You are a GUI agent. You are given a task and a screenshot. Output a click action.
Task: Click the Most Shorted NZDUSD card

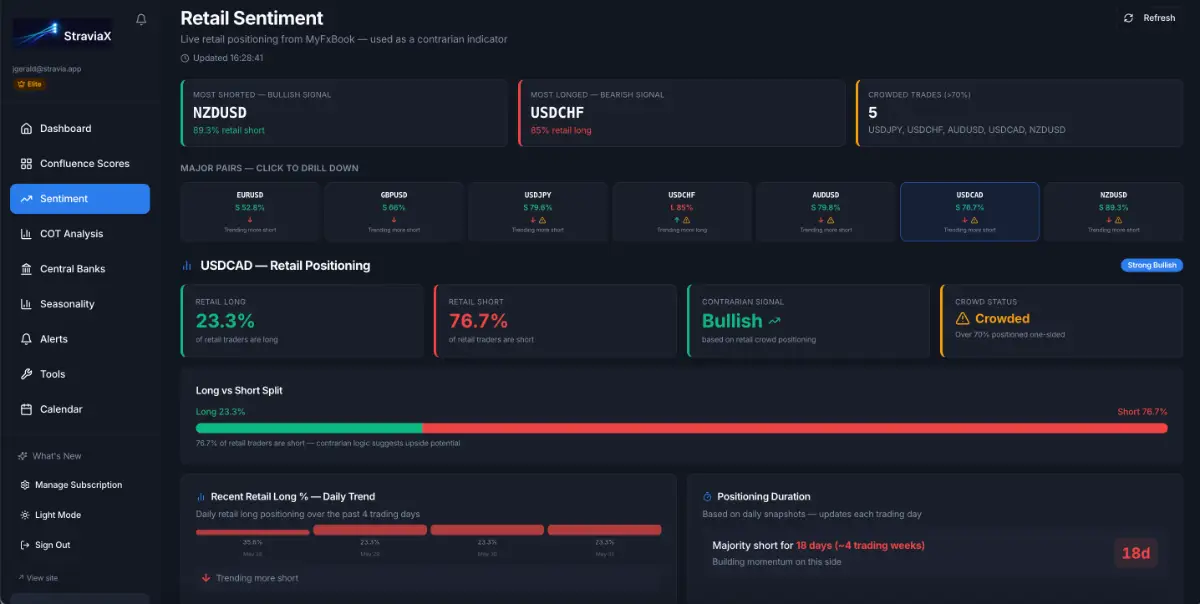pyautogui.click(x=344, y=113)
